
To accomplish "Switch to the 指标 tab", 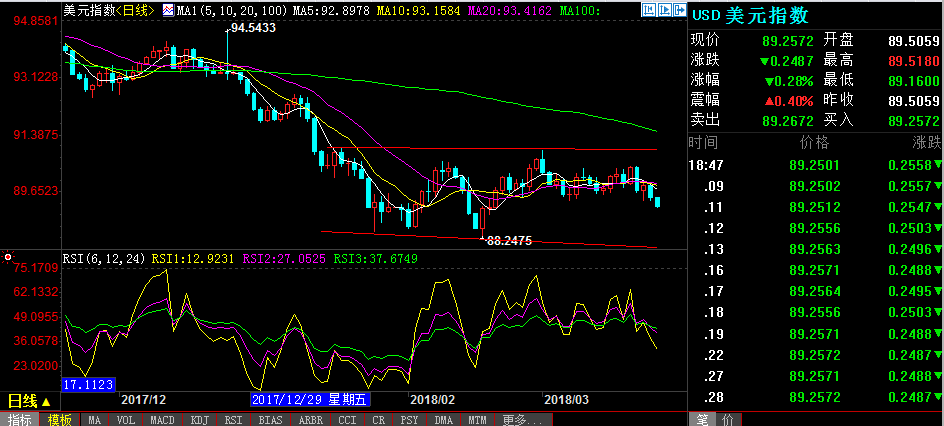I will pos(20,419).
